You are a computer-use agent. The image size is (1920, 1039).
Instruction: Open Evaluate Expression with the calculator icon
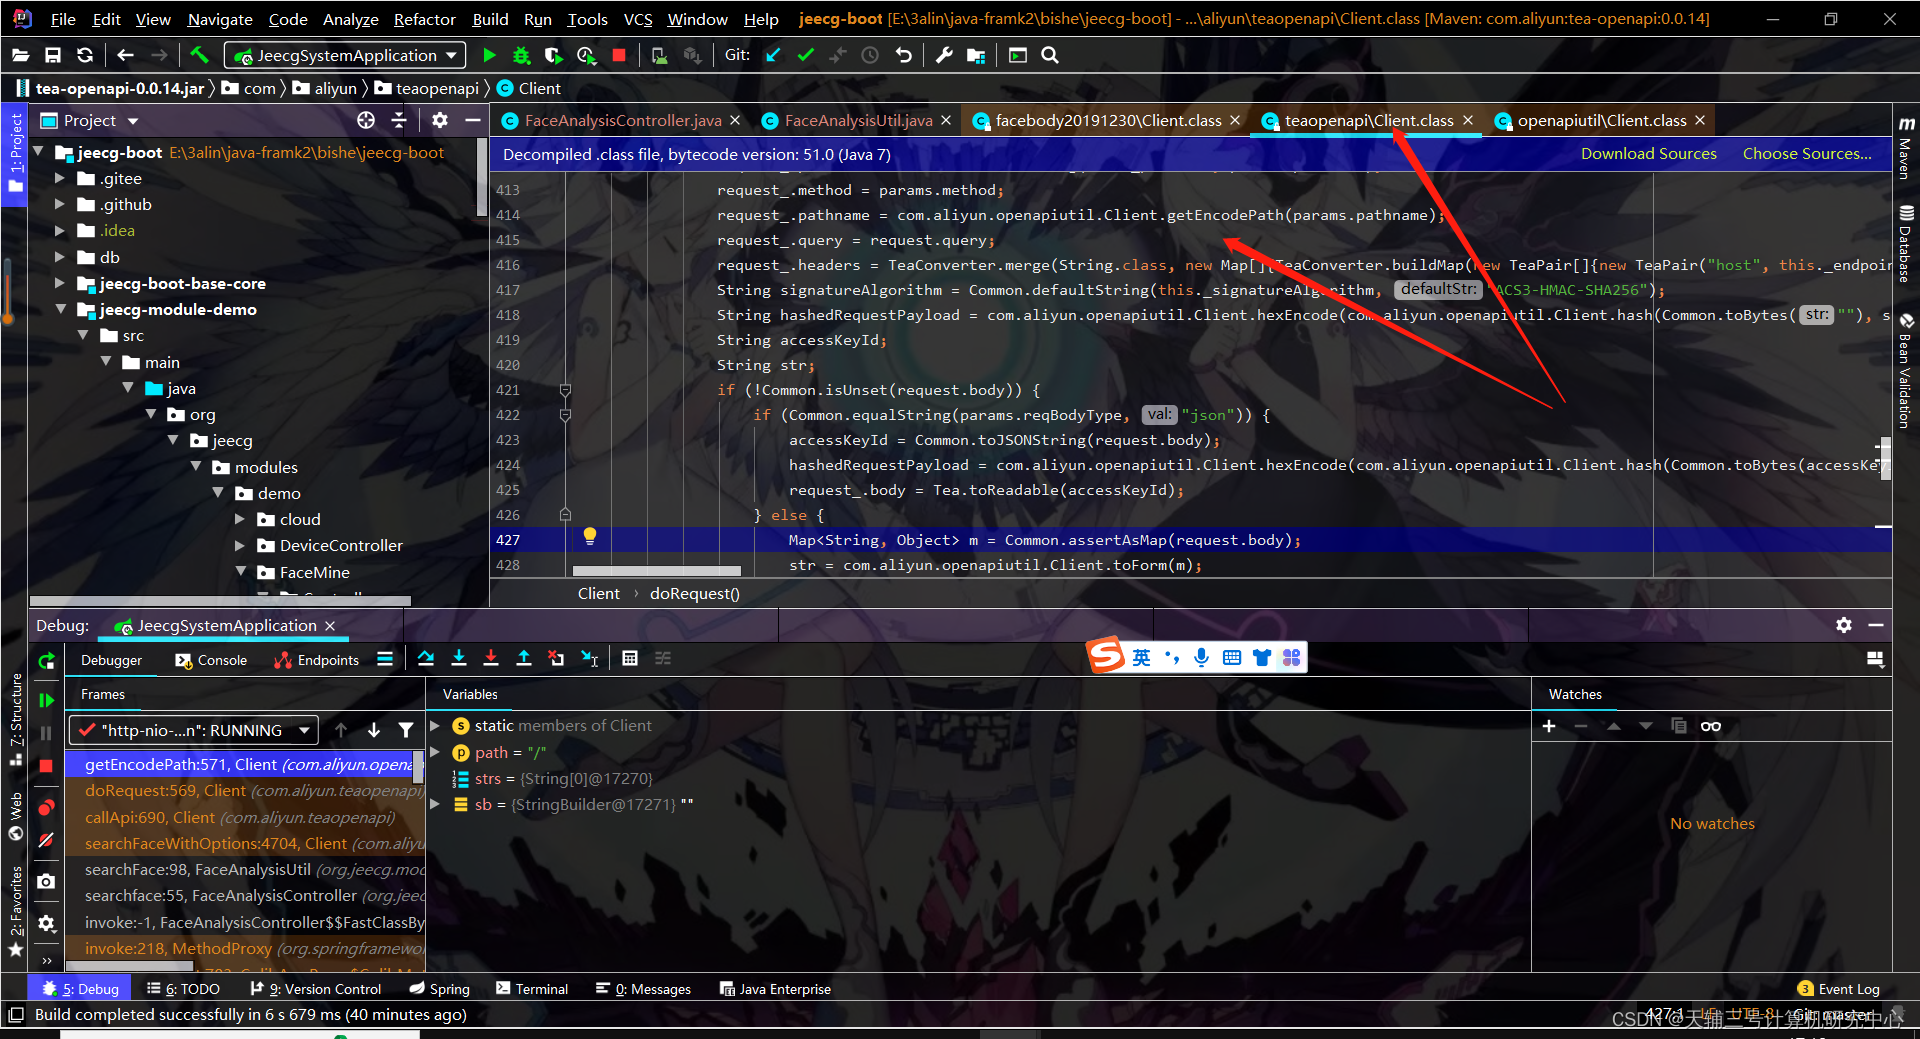point(630,658)
